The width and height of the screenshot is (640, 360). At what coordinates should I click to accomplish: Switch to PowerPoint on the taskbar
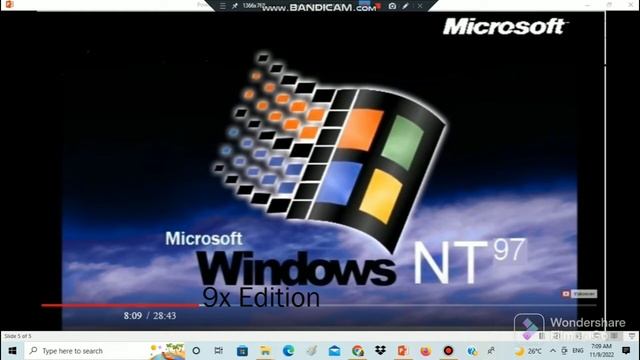403,351
